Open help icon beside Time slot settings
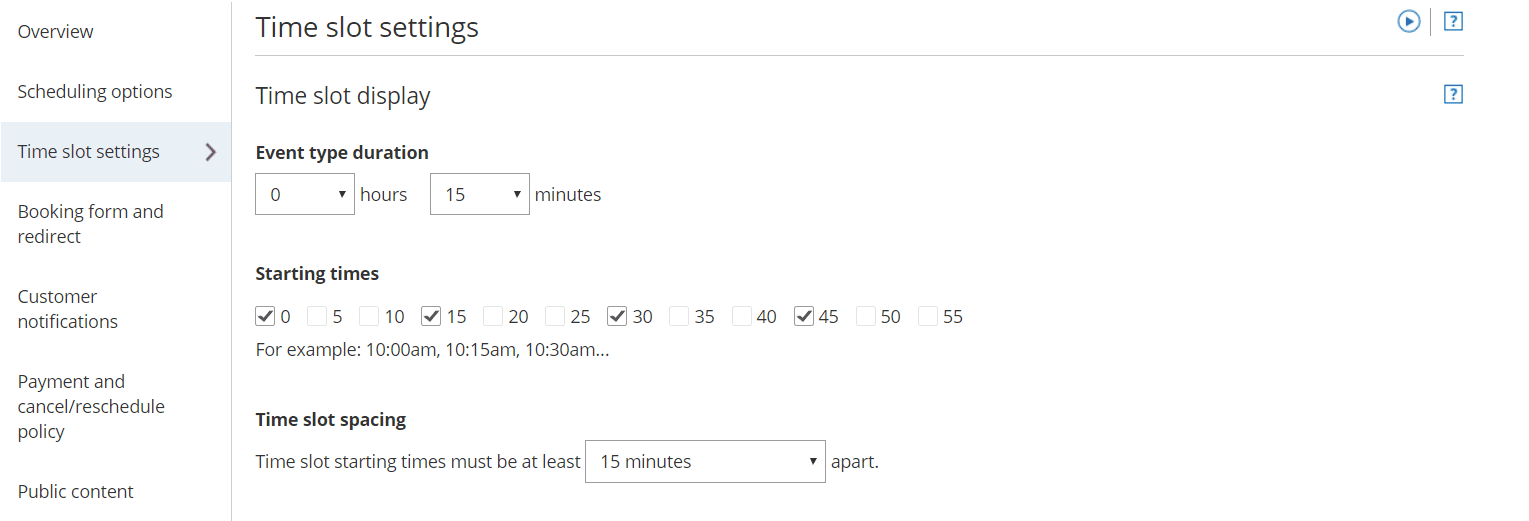1529x521 pixels. [1453, 21]
